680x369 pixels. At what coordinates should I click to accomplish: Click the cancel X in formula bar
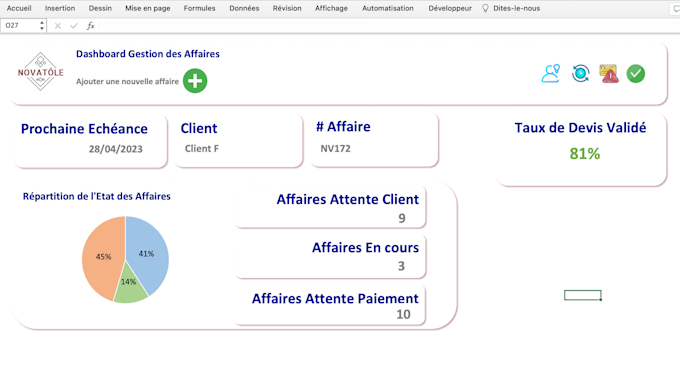click(x=58, y=26)
